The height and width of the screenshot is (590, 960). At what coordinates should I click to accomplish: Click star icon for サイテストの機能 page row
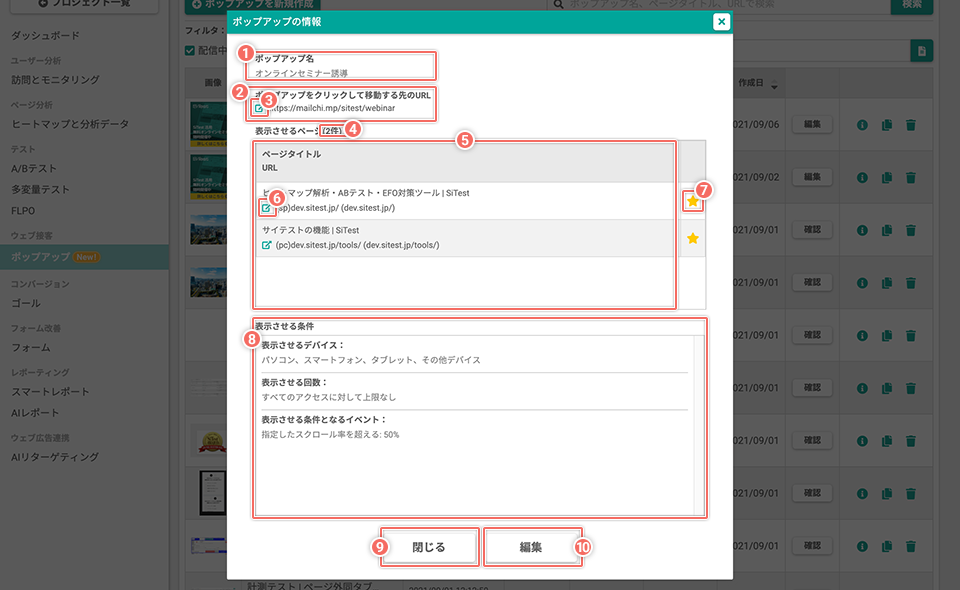(693, 239)
